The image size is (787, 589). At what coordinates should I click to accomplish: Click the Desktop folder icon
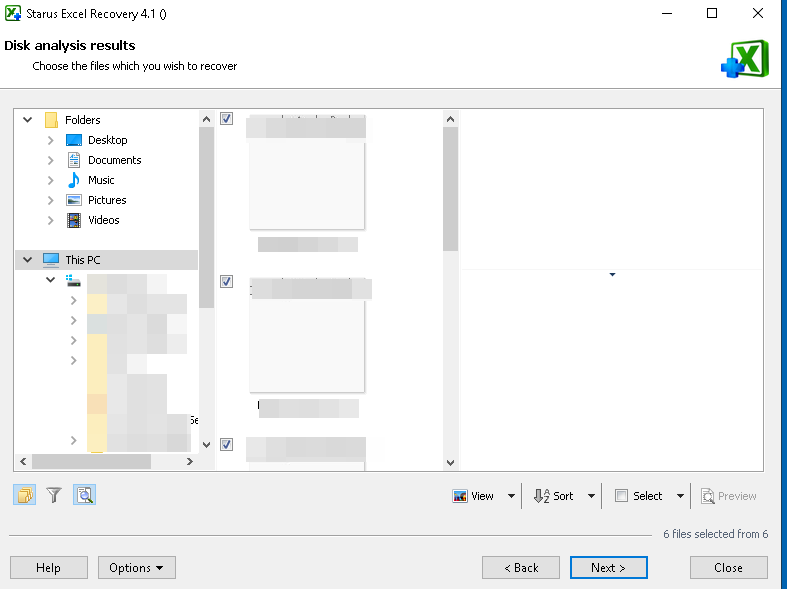pos(74,140)
